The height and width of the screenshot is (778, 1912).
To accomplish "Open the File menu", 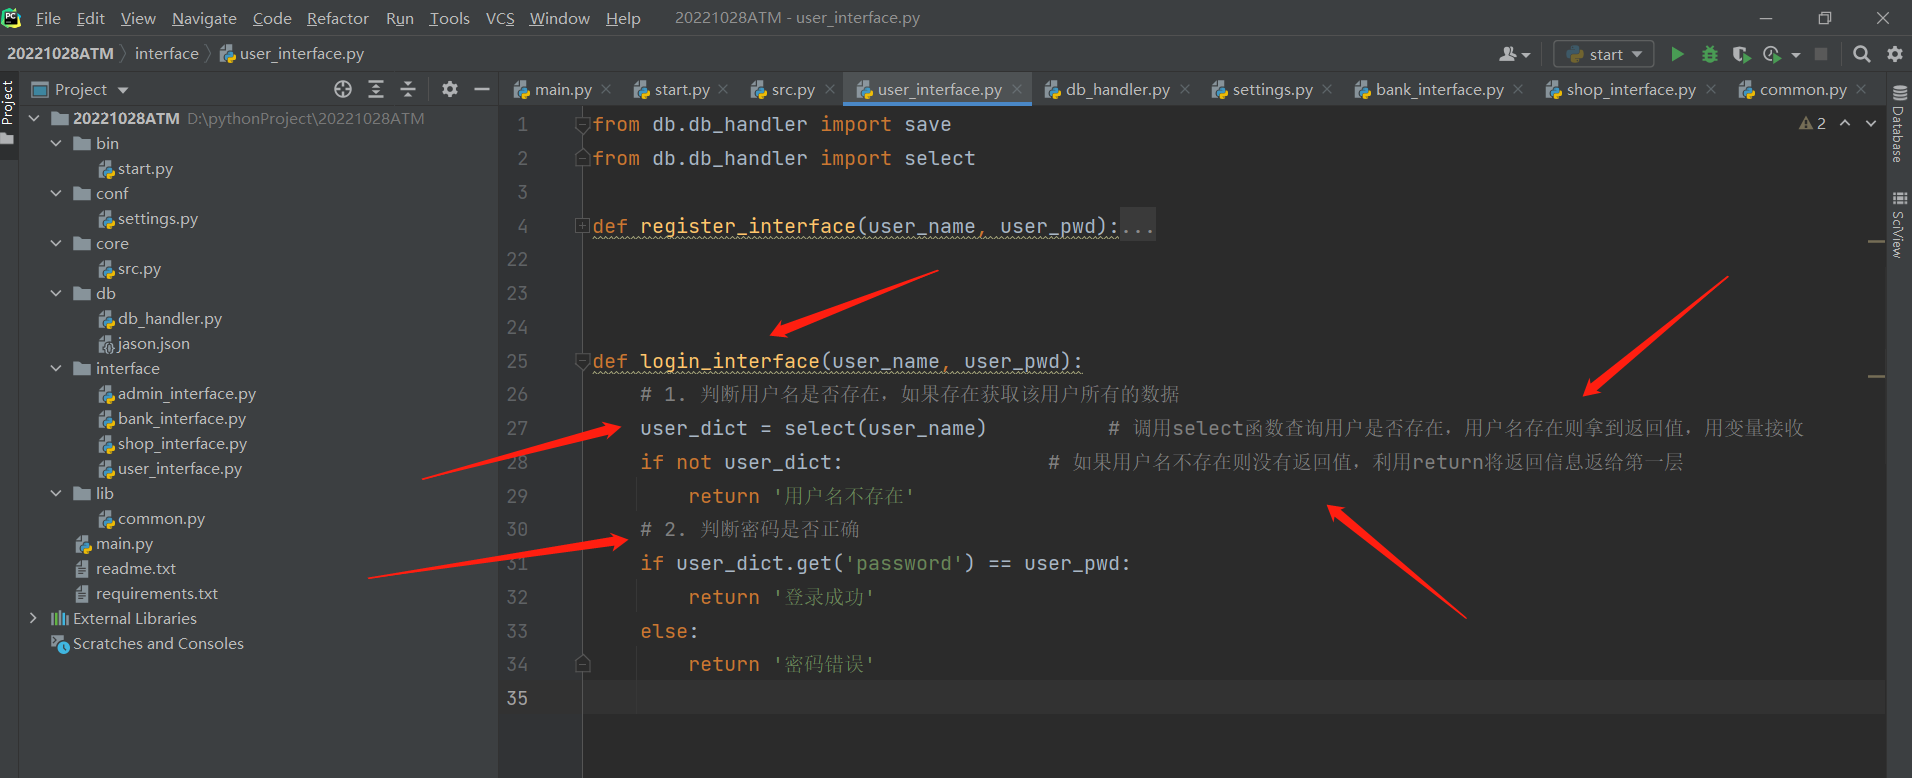I will [x=48, y=18].
